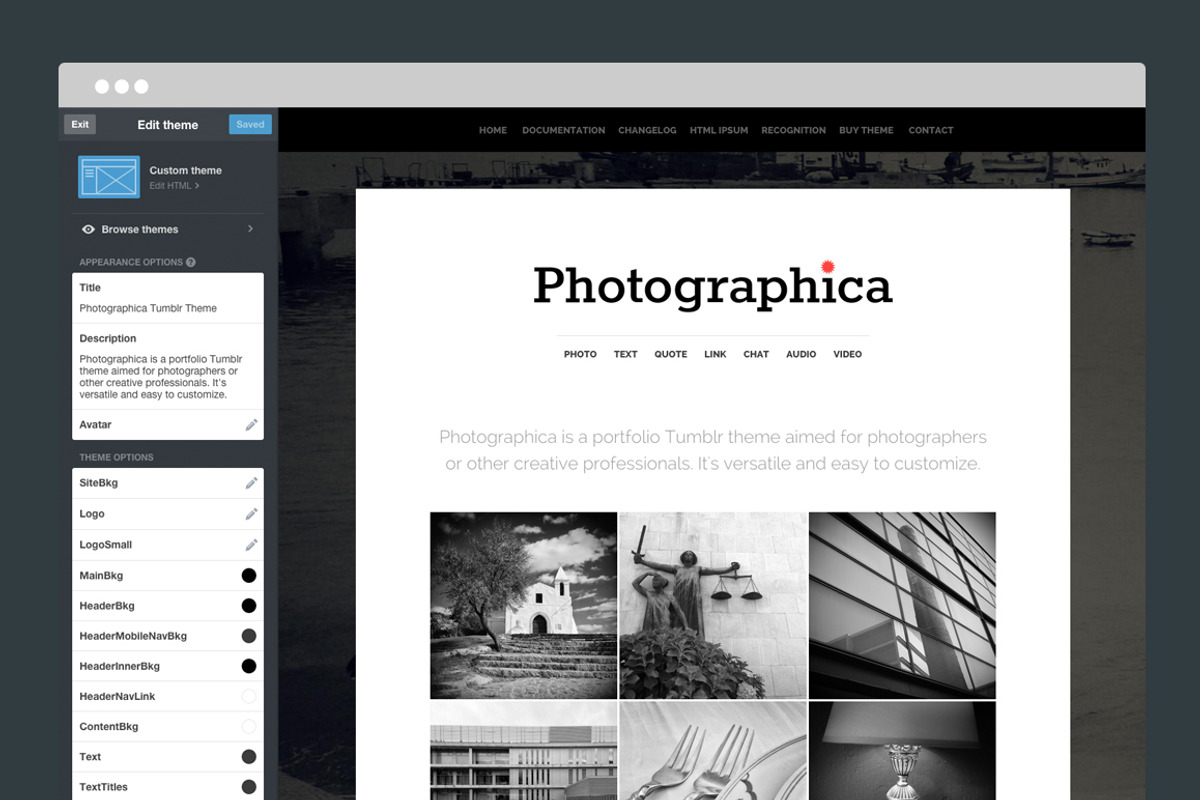Open RECOGNITION nav link
Screen dimensions: 1200x800
tap(793, 130)
